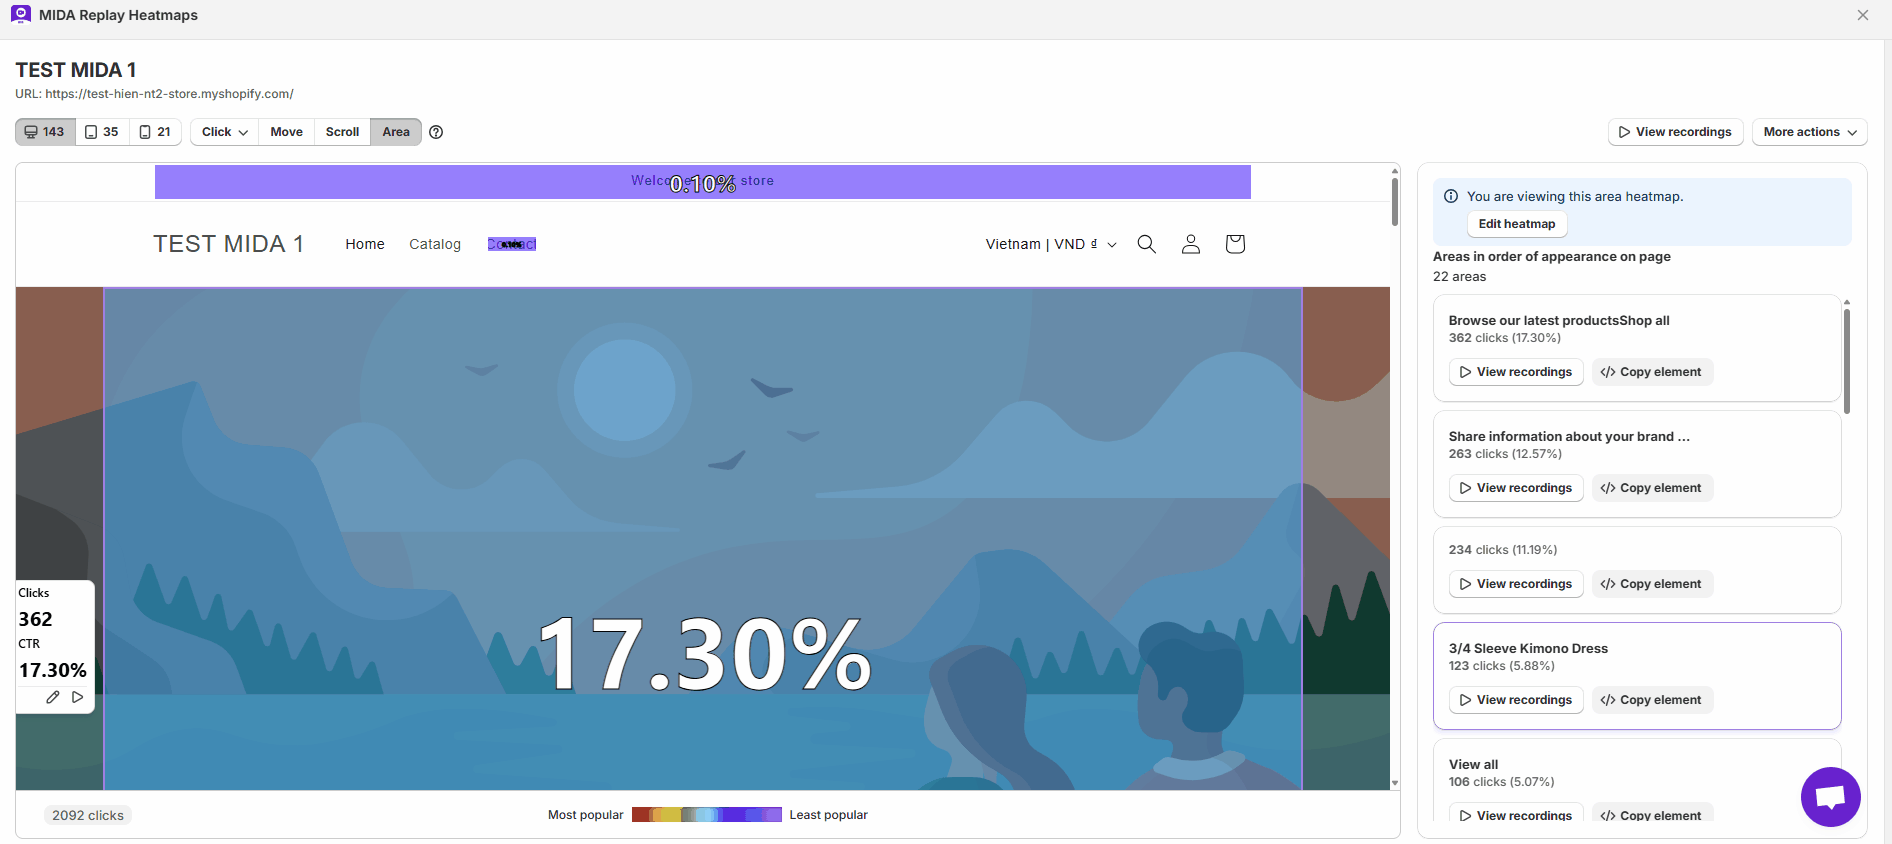Expand the Vietnam | VND currency selector
The height and width of the screenshot is (844, 1892).
click(x=1050, y=244)
